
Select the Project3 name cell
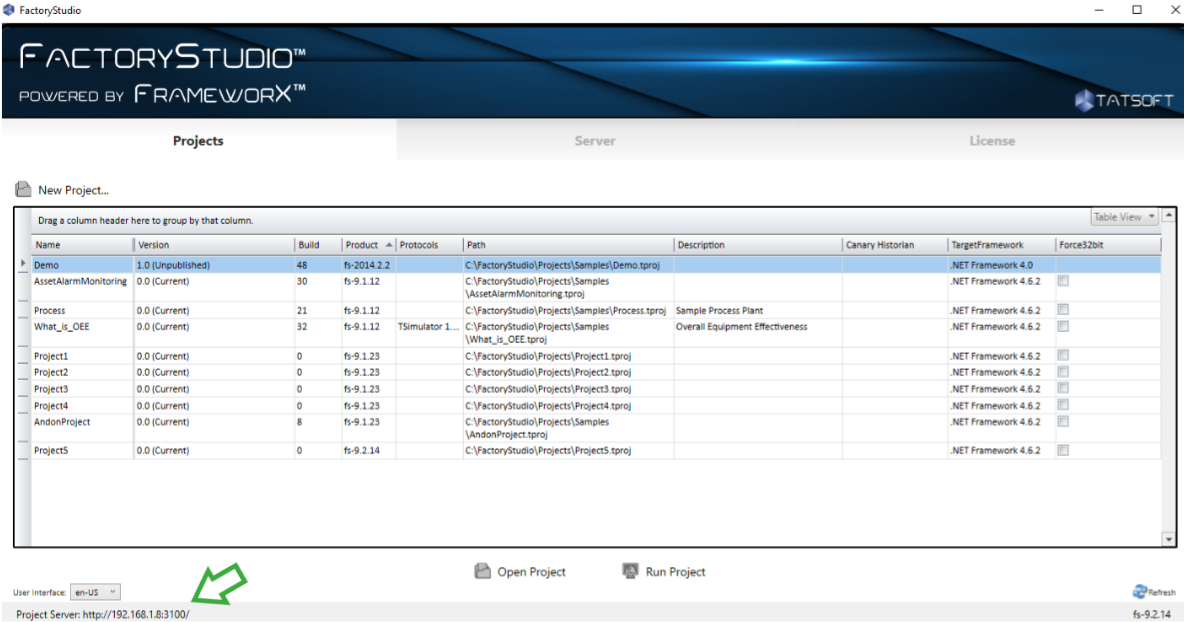[82, 389]
